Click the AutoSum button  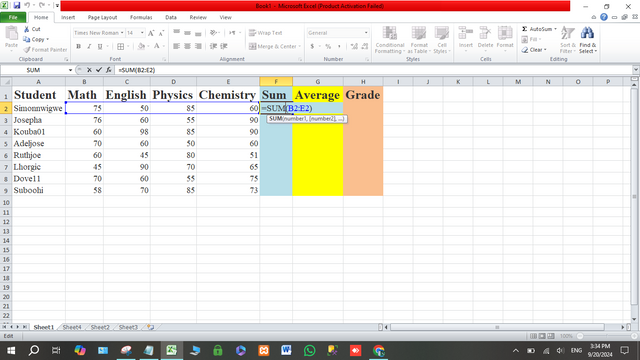tap(539, 29)
